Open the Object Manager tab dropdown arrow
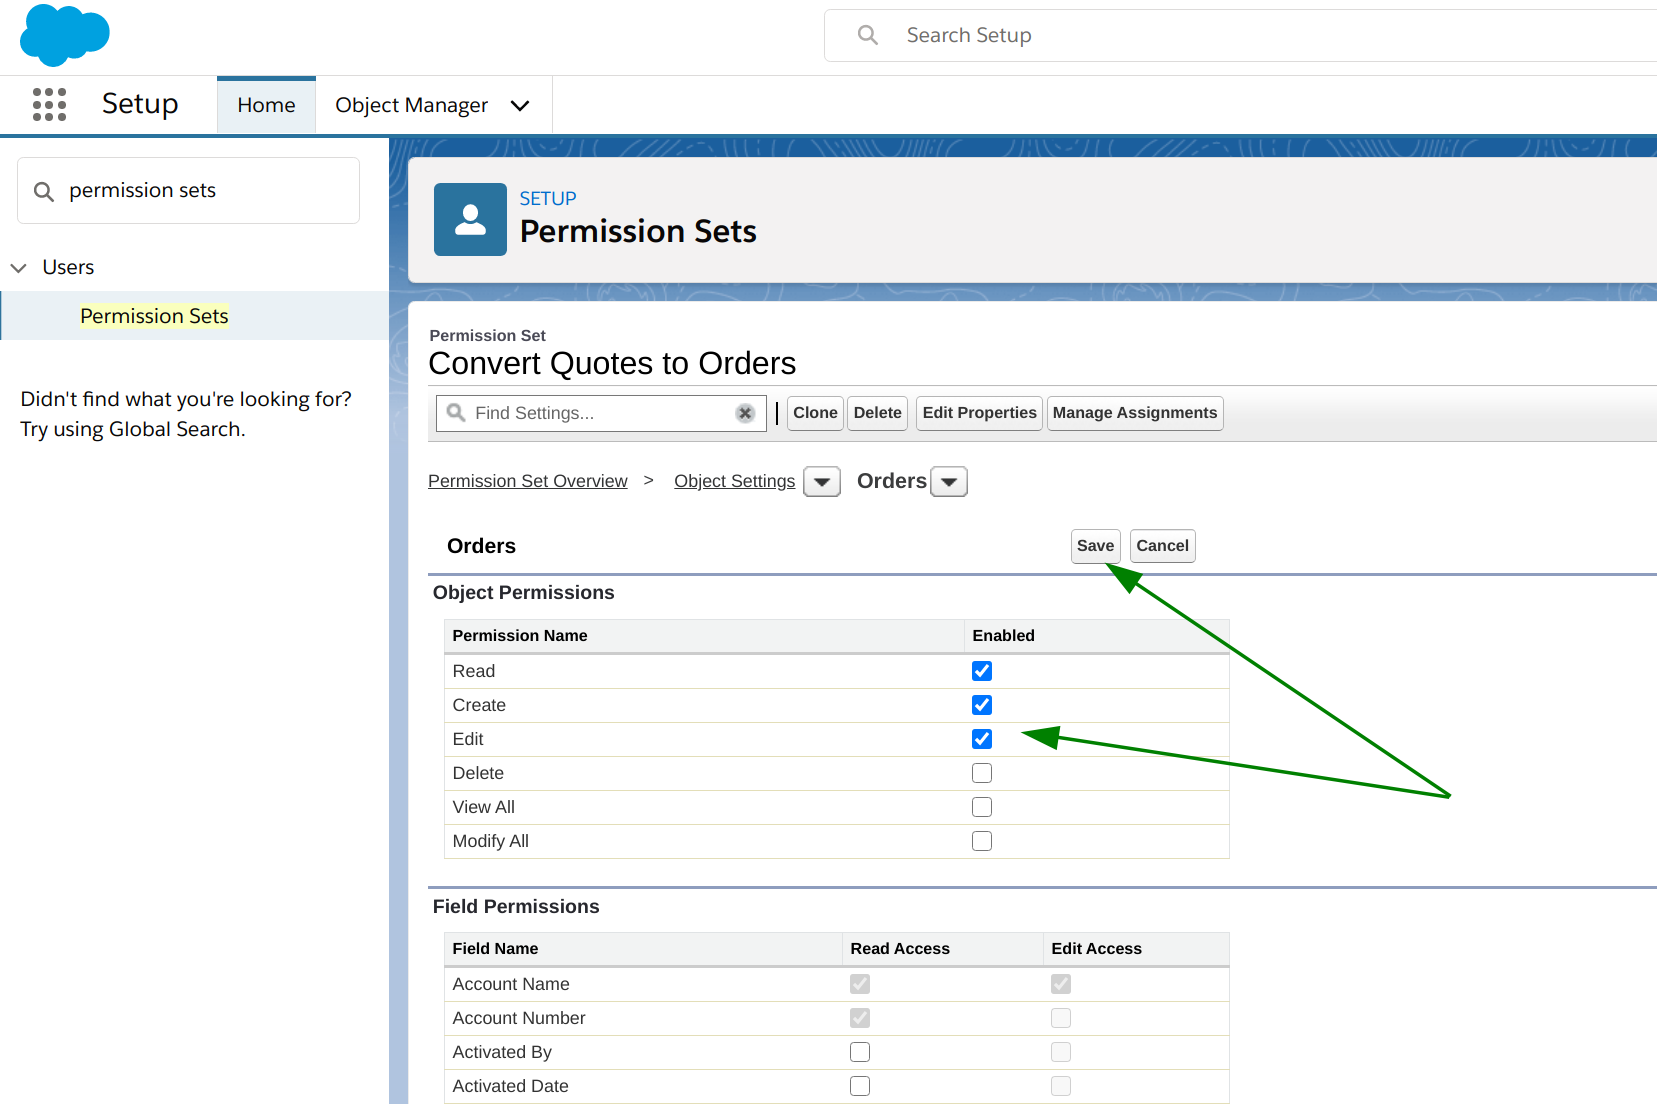1657x1104 pixels. point(520,105)
